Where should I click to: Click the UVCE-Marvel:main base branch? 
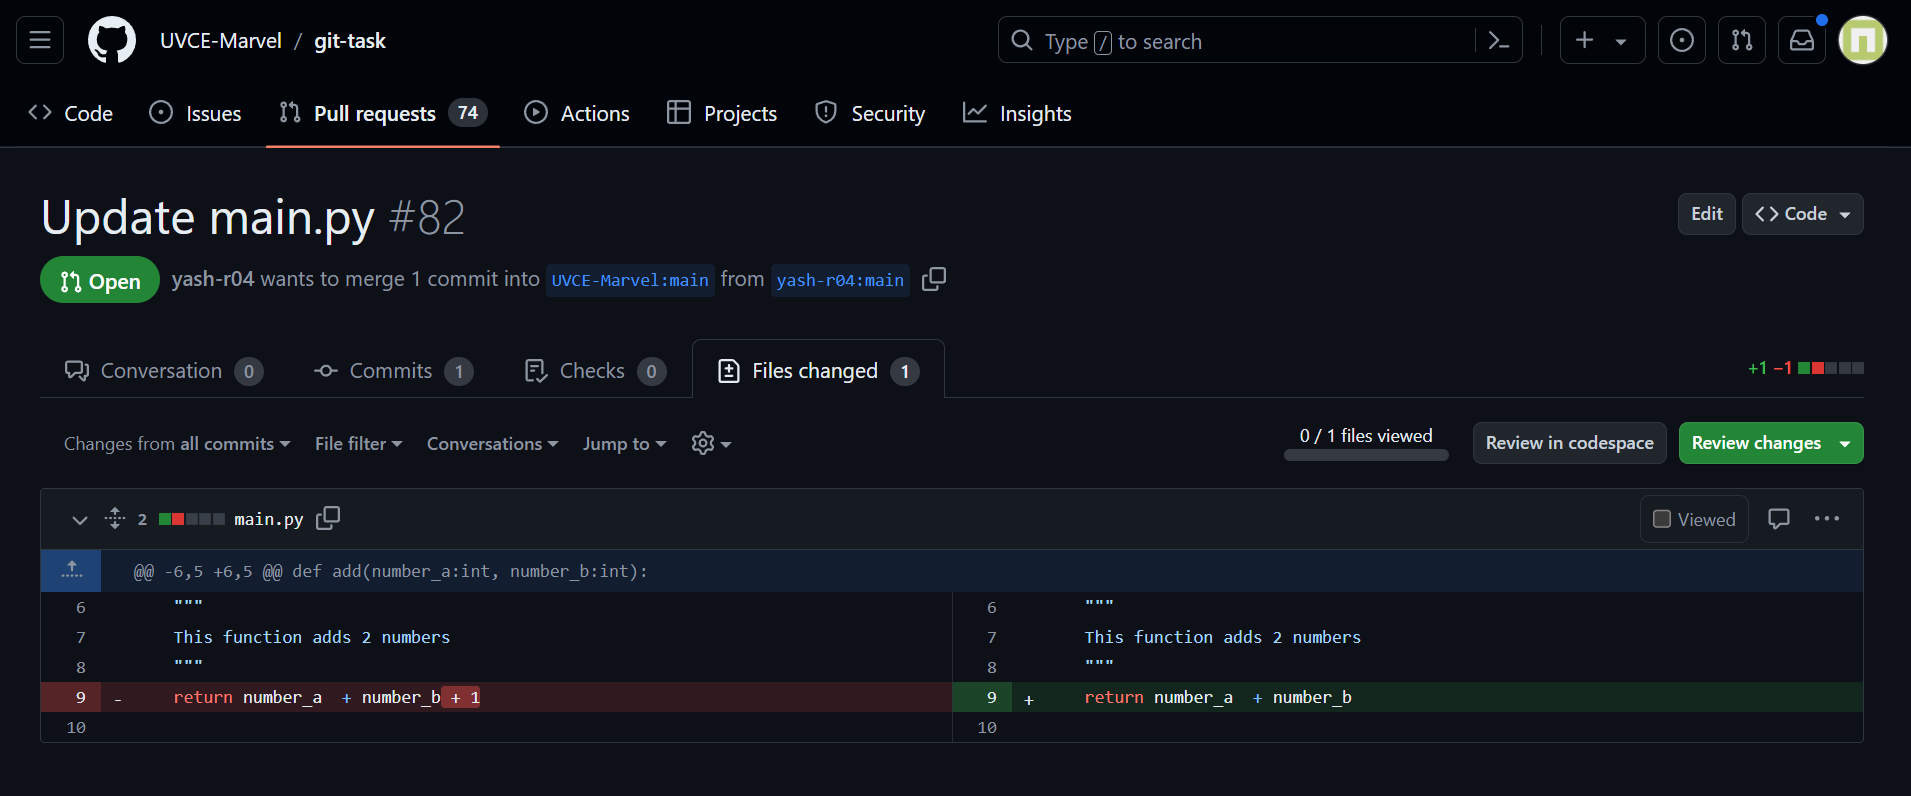tap(630, 280)
